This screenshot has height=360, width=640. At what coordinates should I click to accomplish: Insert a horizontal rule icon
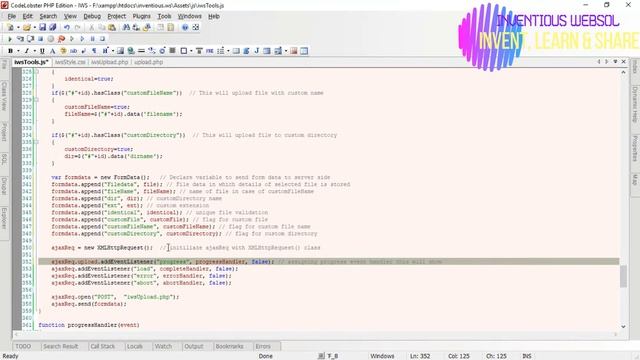(141, 51)
